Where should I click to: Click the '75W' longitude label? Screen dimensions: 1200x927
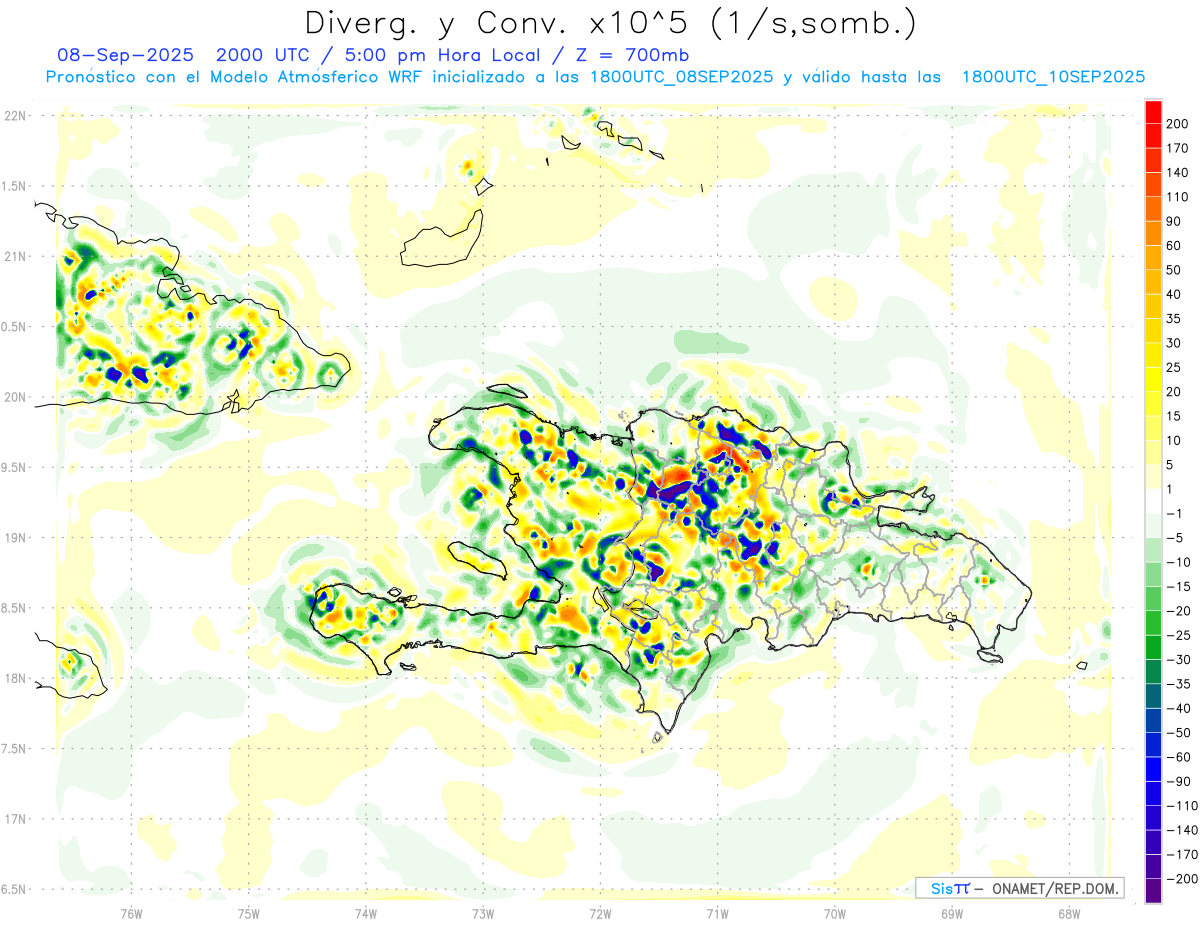249,914
